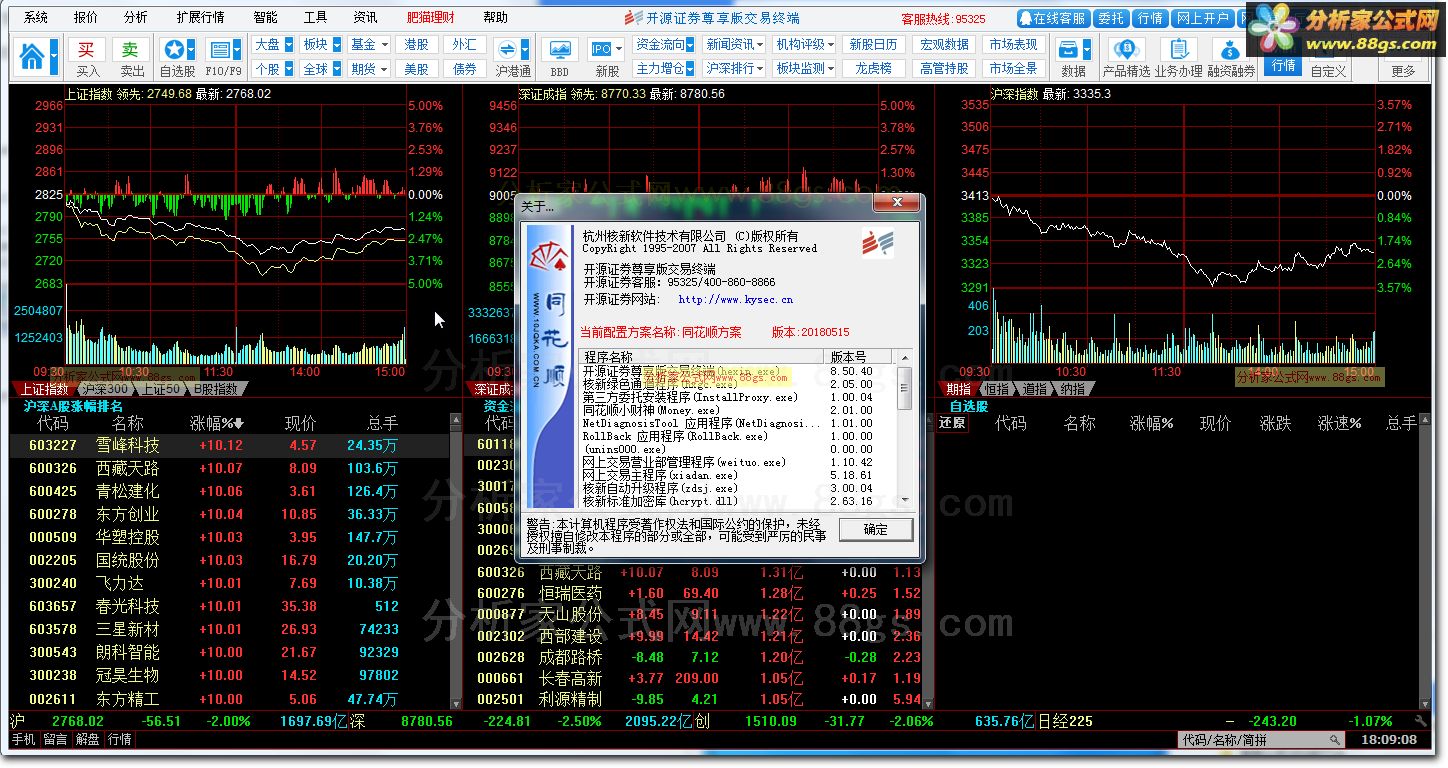
Task: Click the 委托 button at top
Action: coord(1111,18)
